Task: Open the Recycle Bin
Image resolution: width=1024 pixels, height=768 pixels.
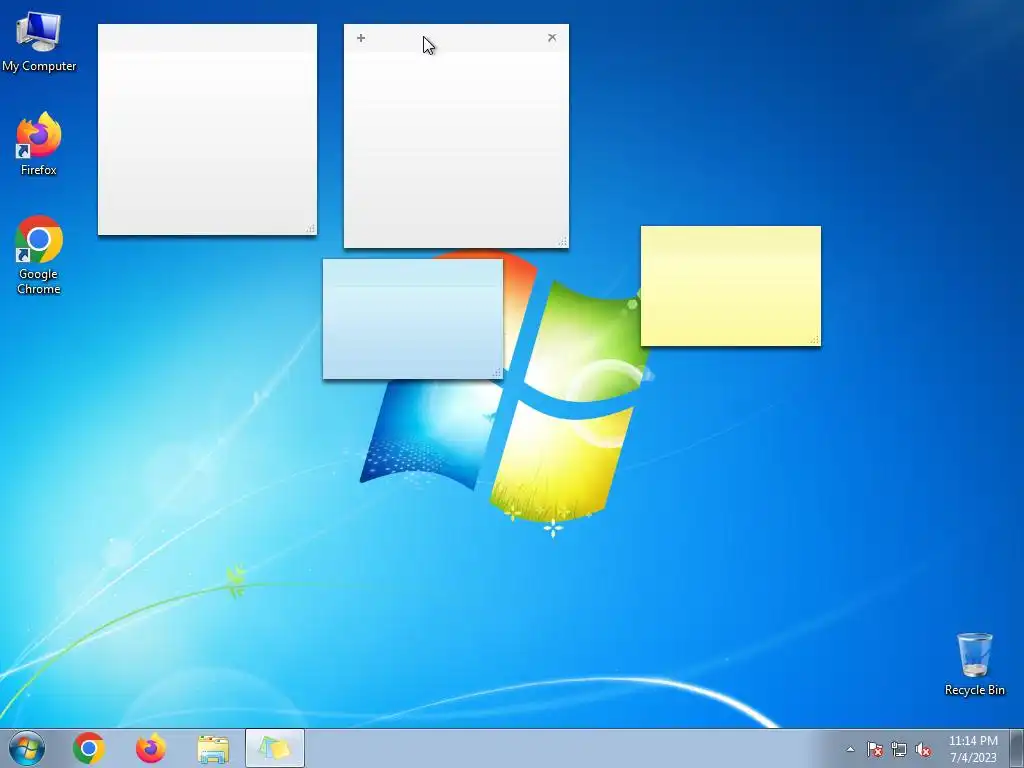Action: [x=974, y=664]
